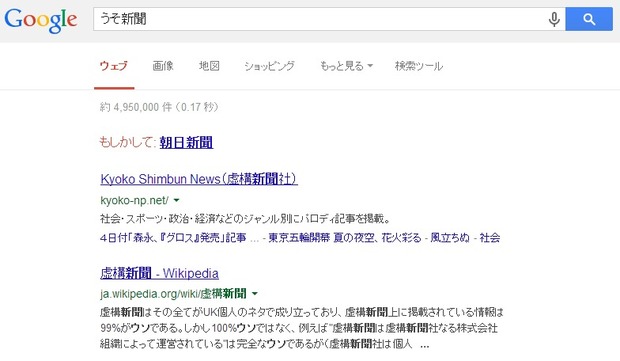Click the kyoko-np.net green URL text
The image size is (620, 361).
134,200
